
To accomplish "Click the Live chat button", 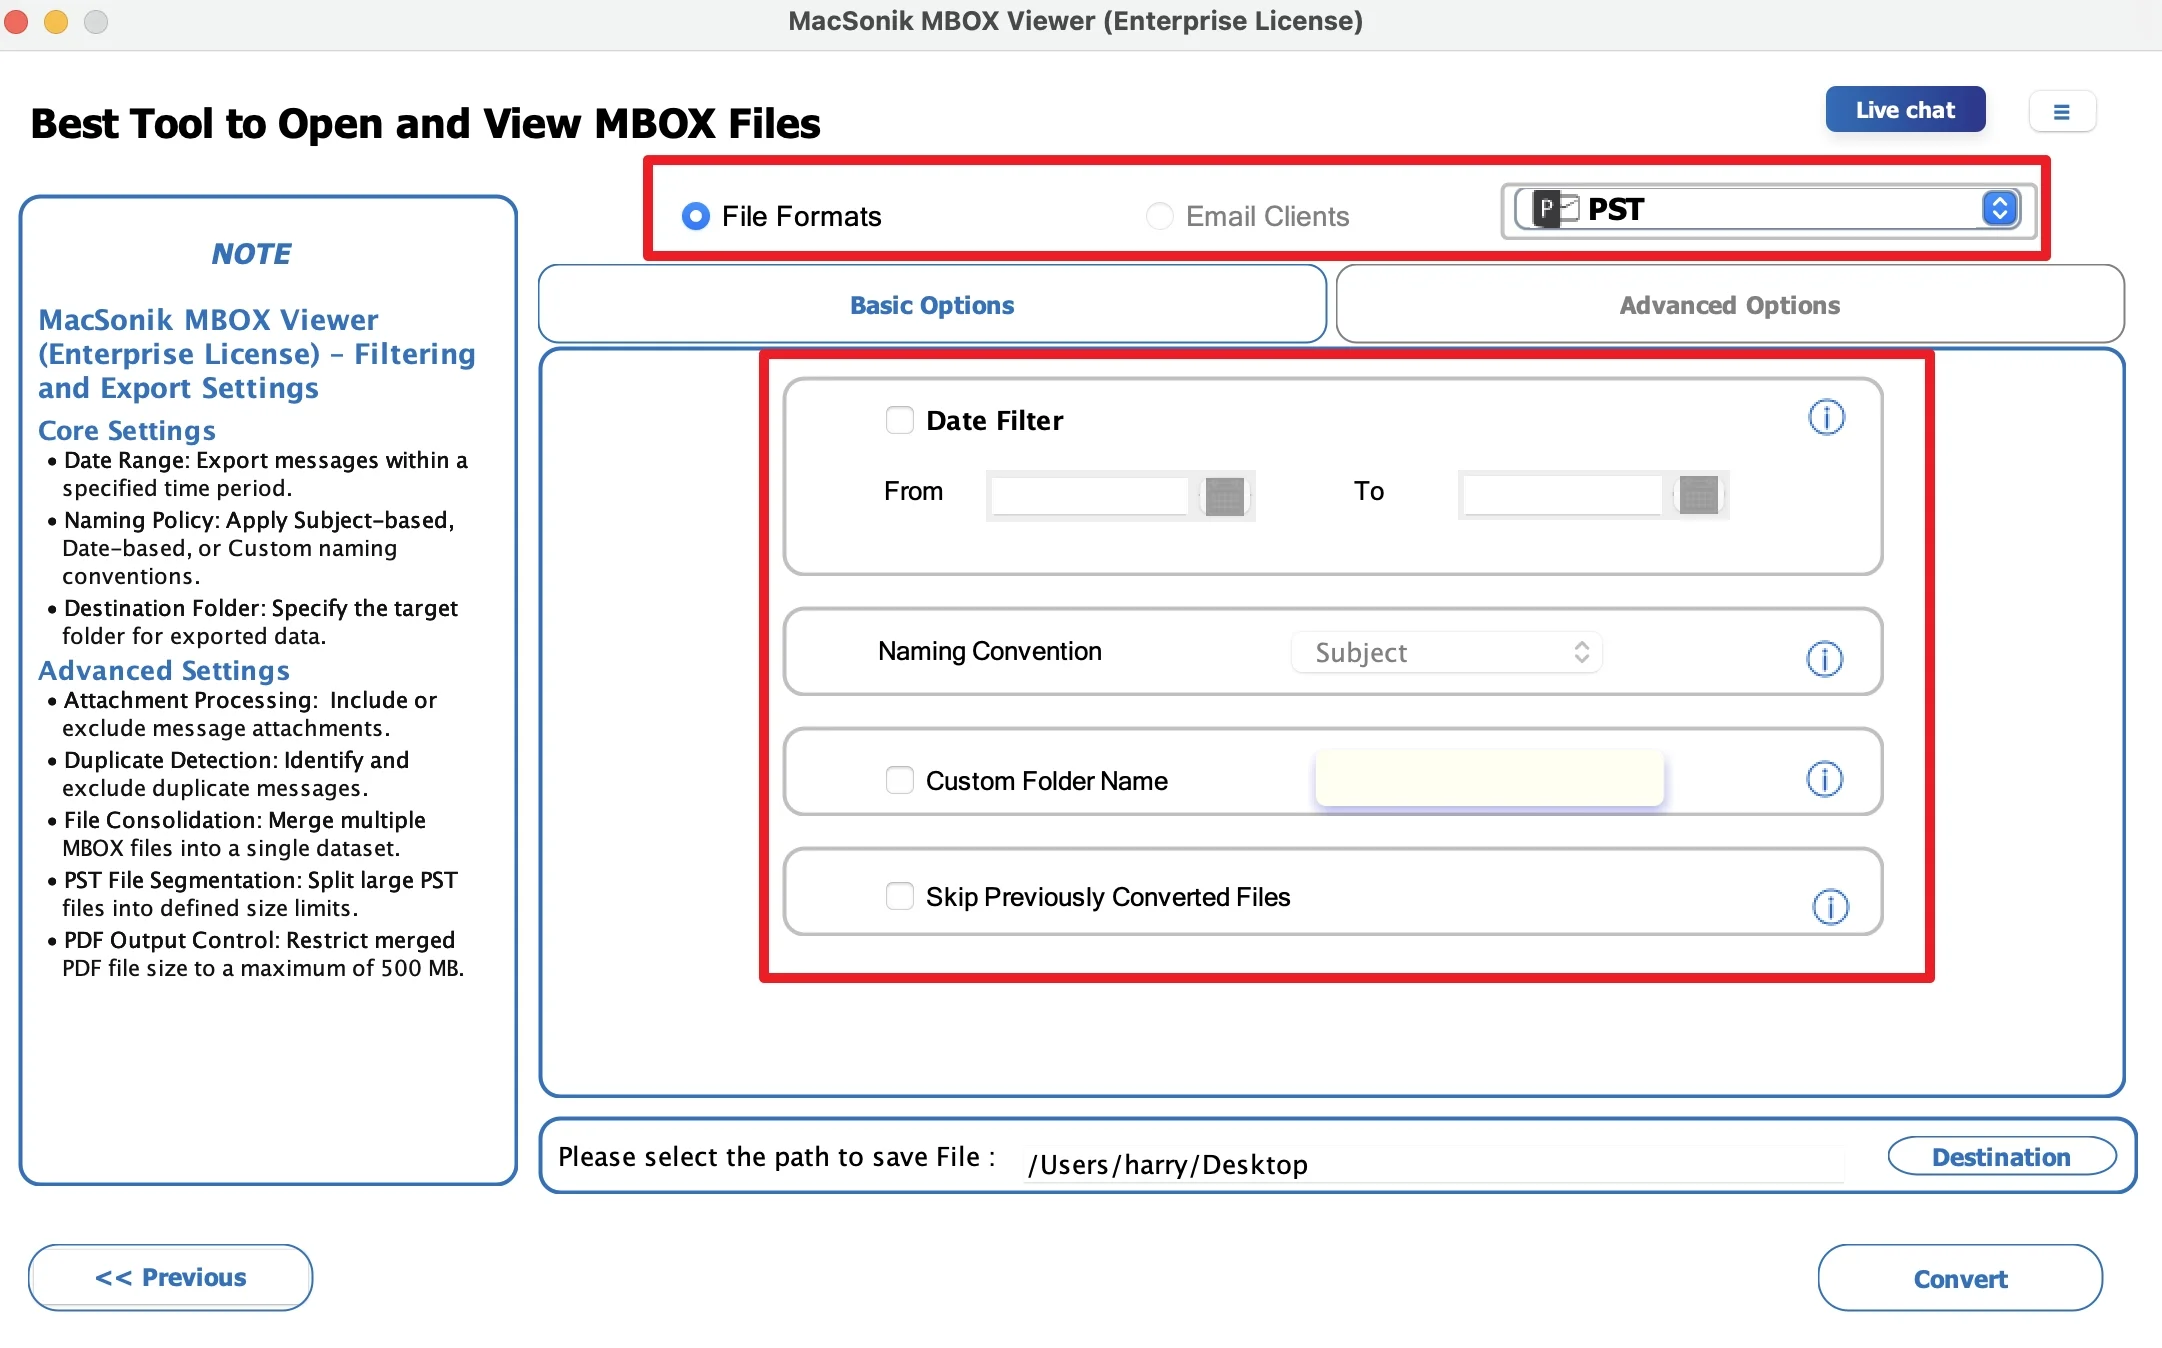I will [1905, 110].
